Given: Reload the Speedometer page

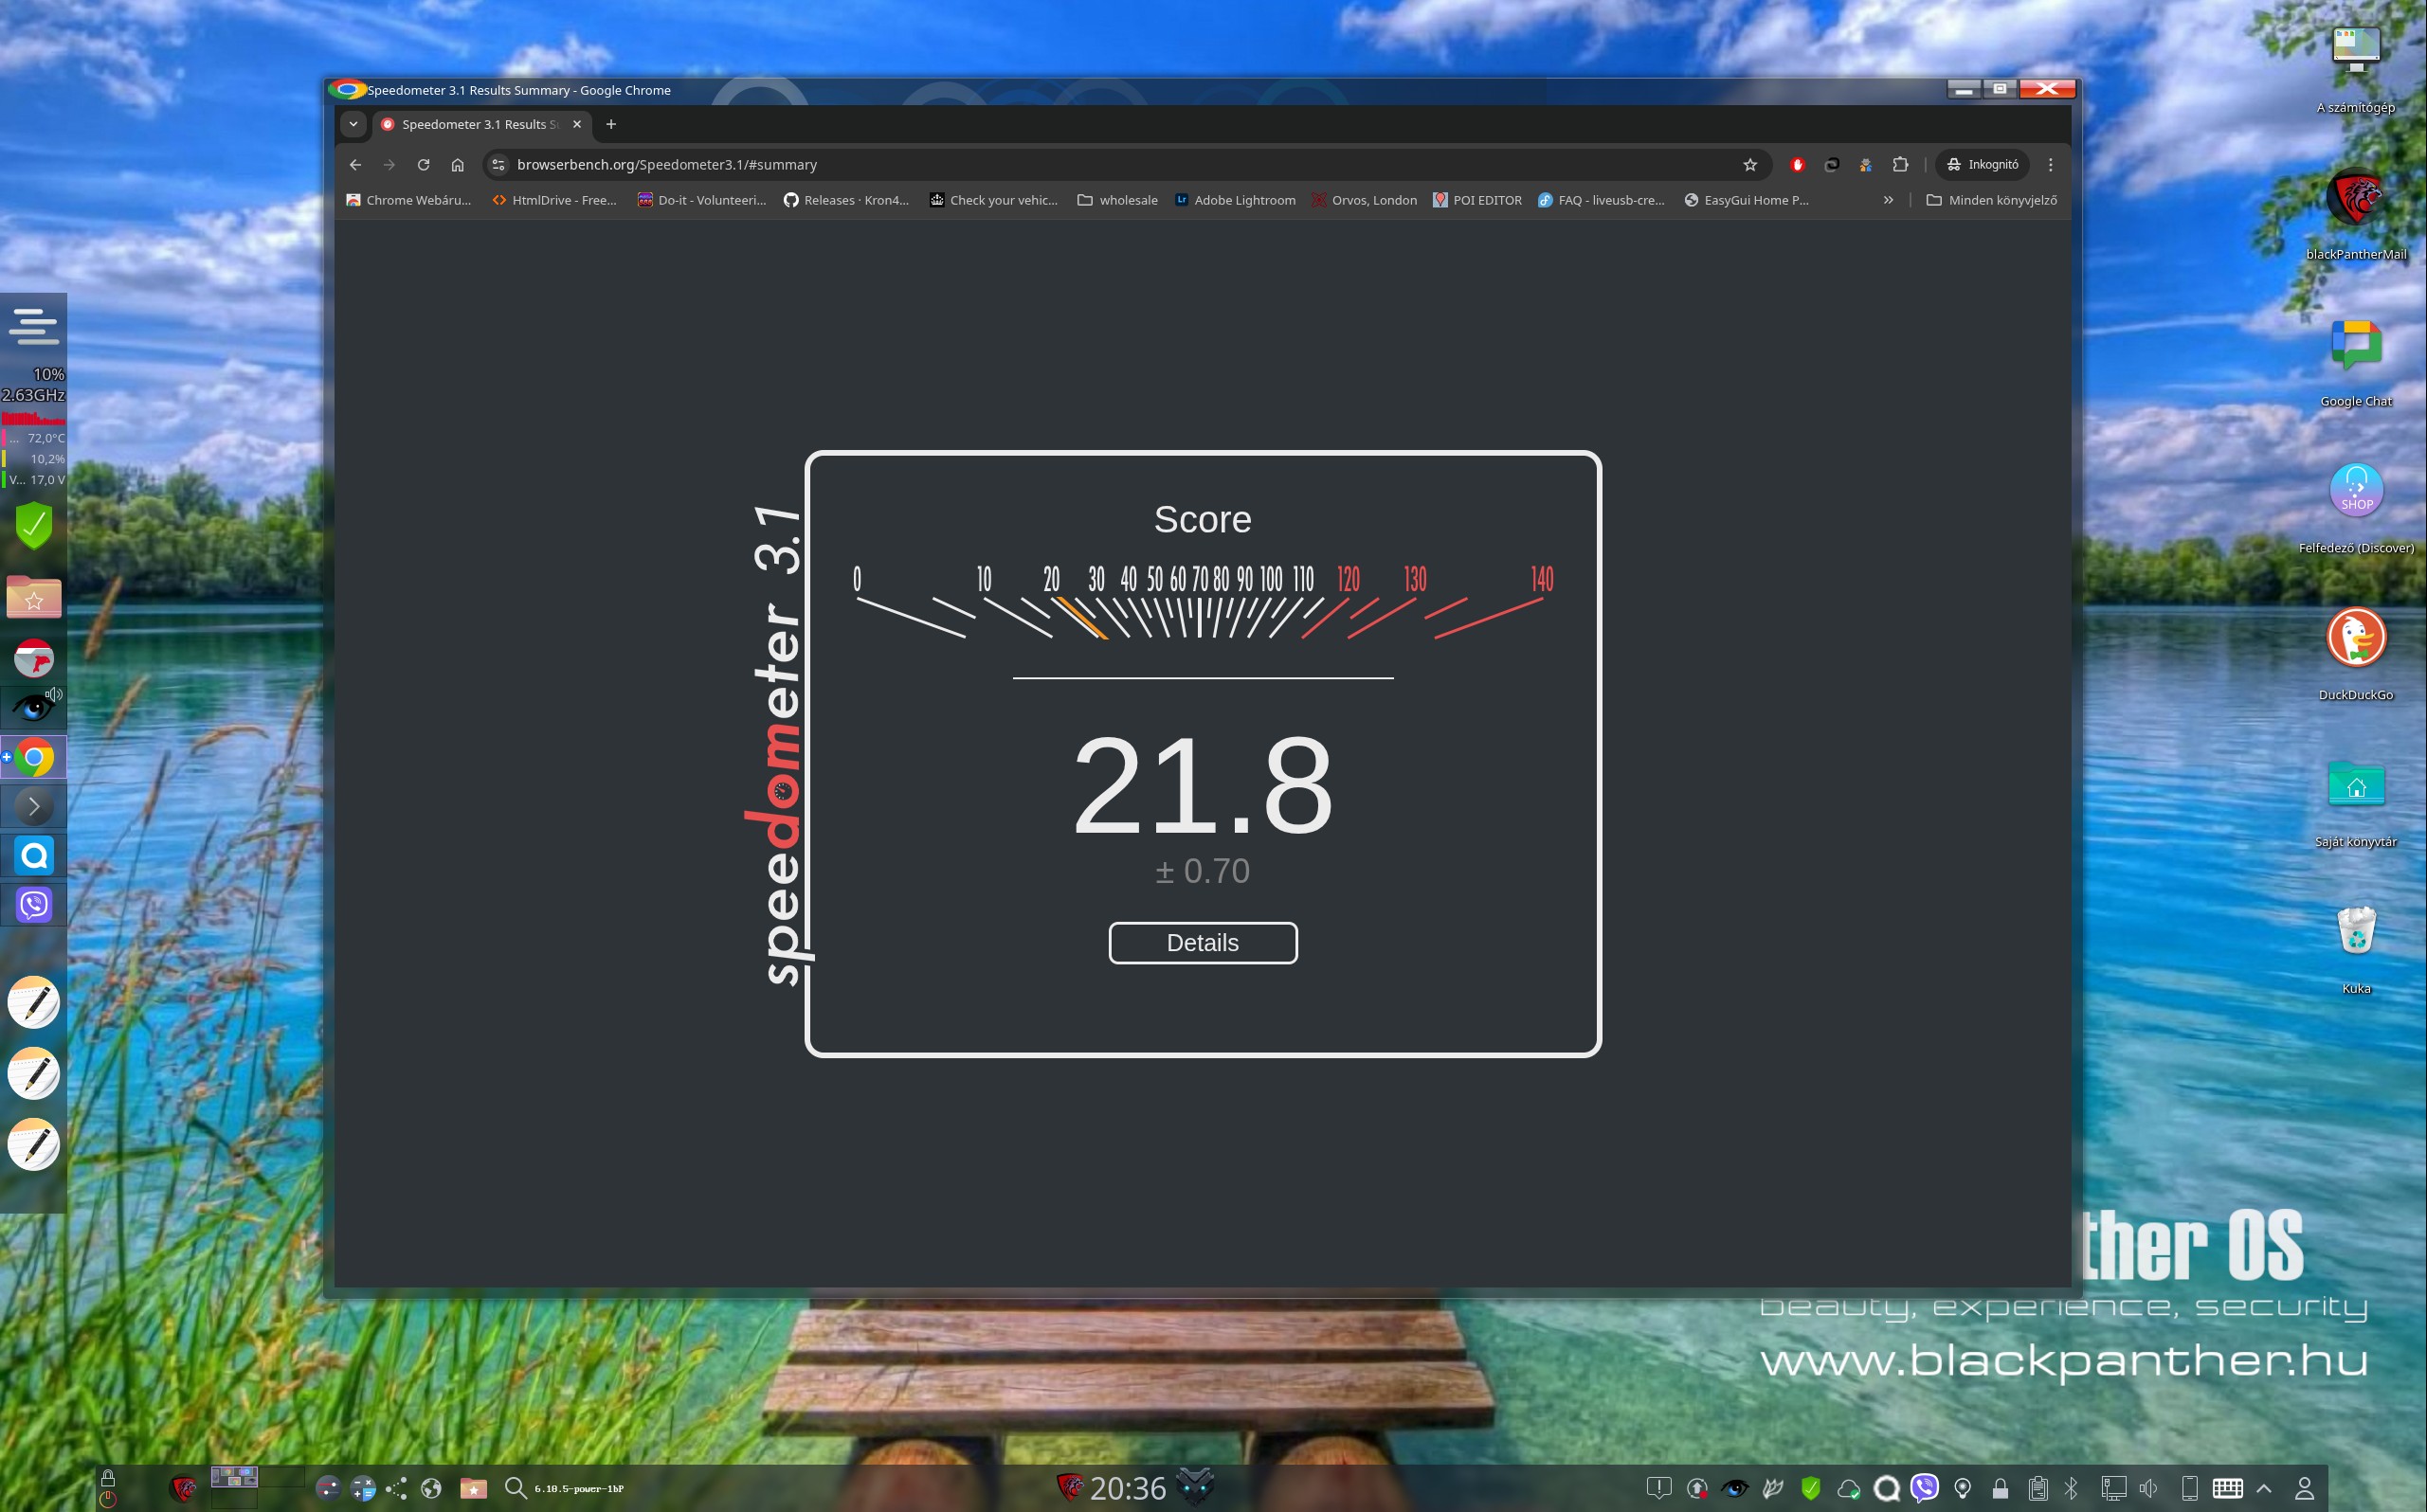Looking at the screenshot, I should [423, 165].
